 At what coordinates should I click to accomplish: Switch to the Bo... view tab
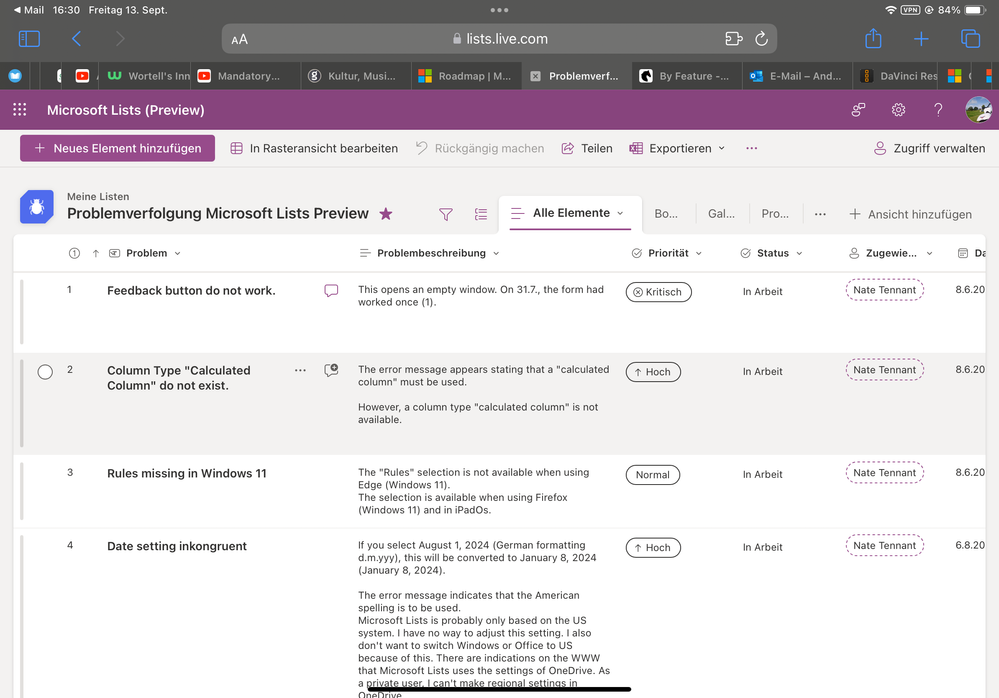pyautogui.click(x=666, y=214)
